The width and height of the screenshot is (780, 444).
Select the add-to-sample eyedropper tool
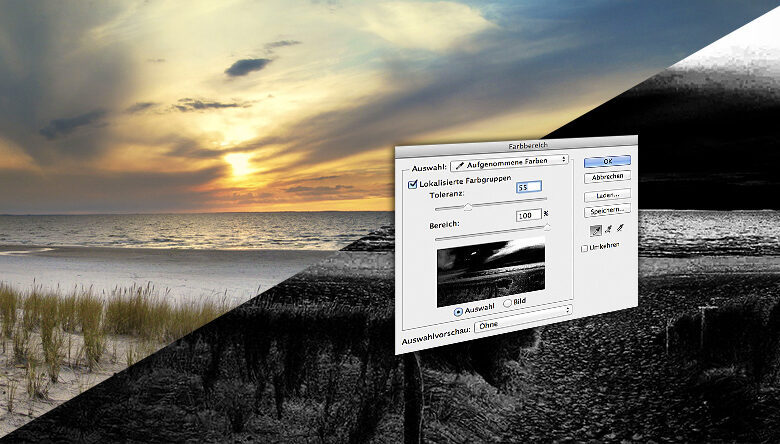click(x=608, y=229)
